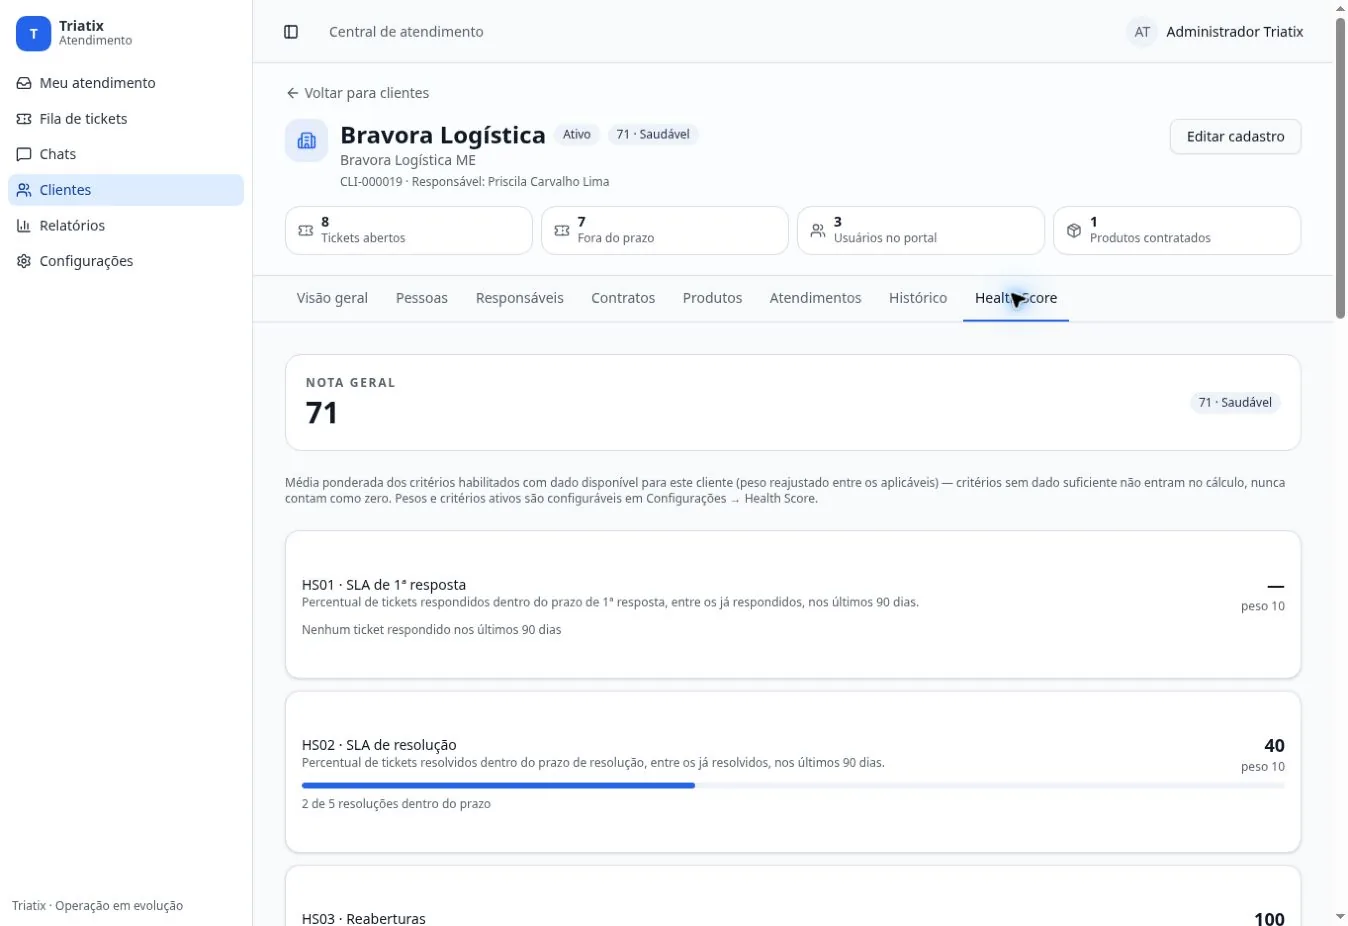The image size is (1348, 926).
Task: Open the Chats section
Action: [x=126, y=154]
